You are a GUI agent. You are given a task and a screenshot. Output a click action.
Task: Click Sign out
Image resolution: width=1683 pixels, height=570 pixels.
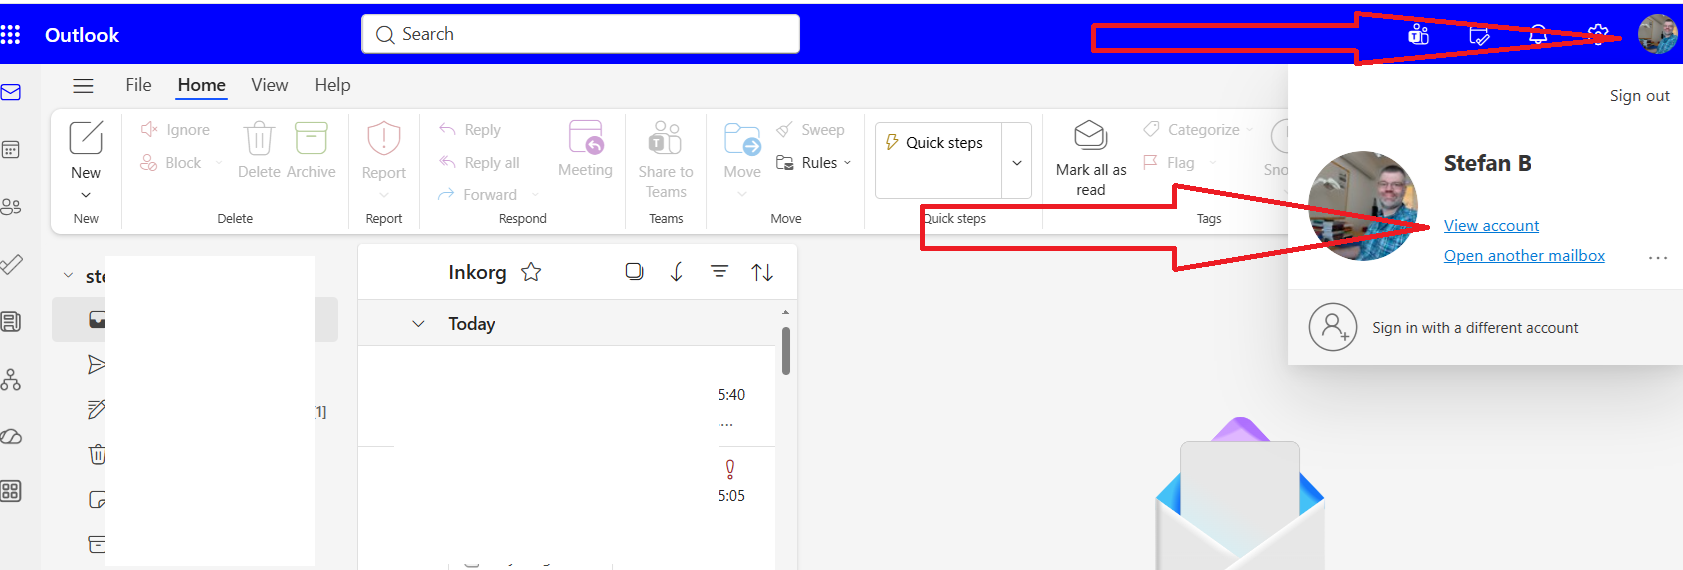pyautogui.click(x=1639, y=96)
